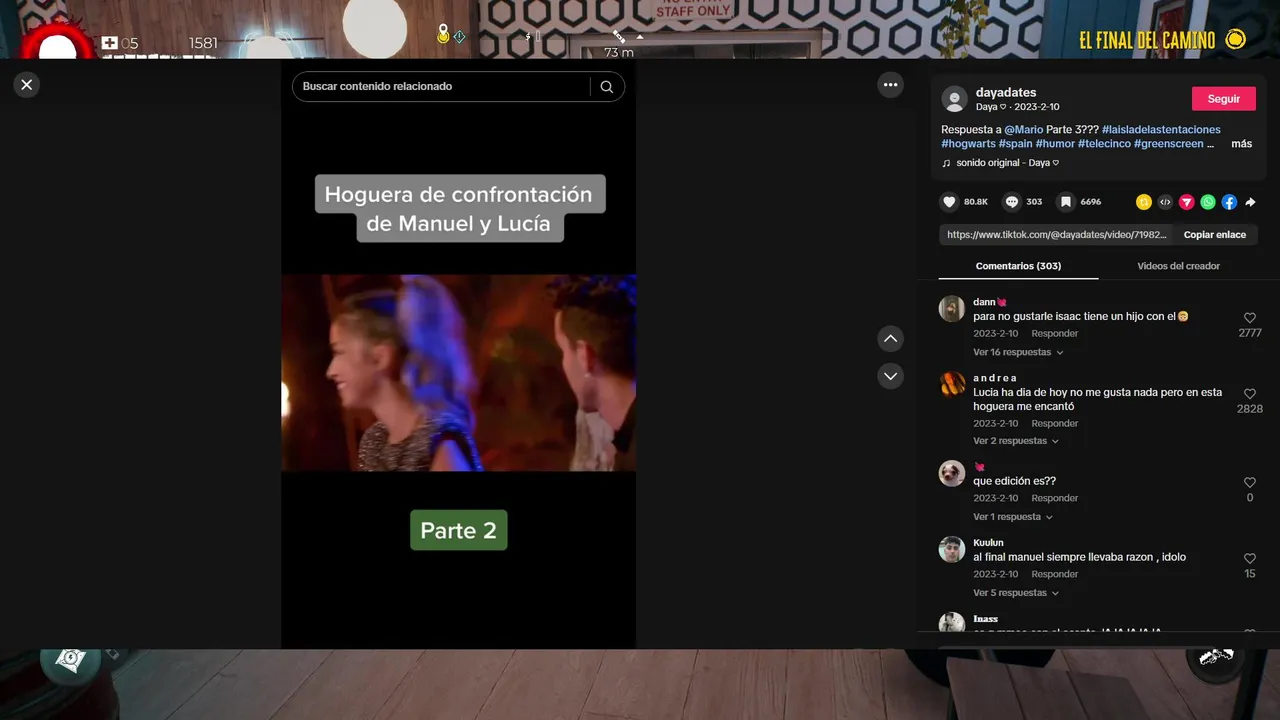The image size is (1280, 720).
Task: Click the music note sound icon
Action: pos(946,163)
